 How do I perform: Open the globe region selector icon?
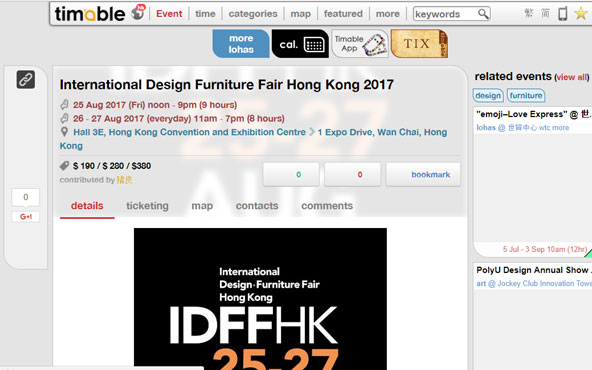point(138,12)
